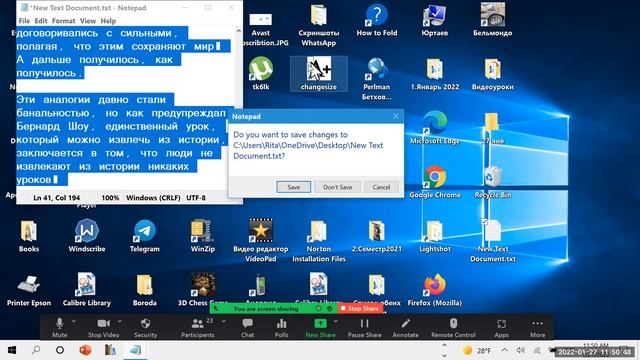
Task: Mute microphone in Zoom toolbar
Action: click(x=59, y=327)
